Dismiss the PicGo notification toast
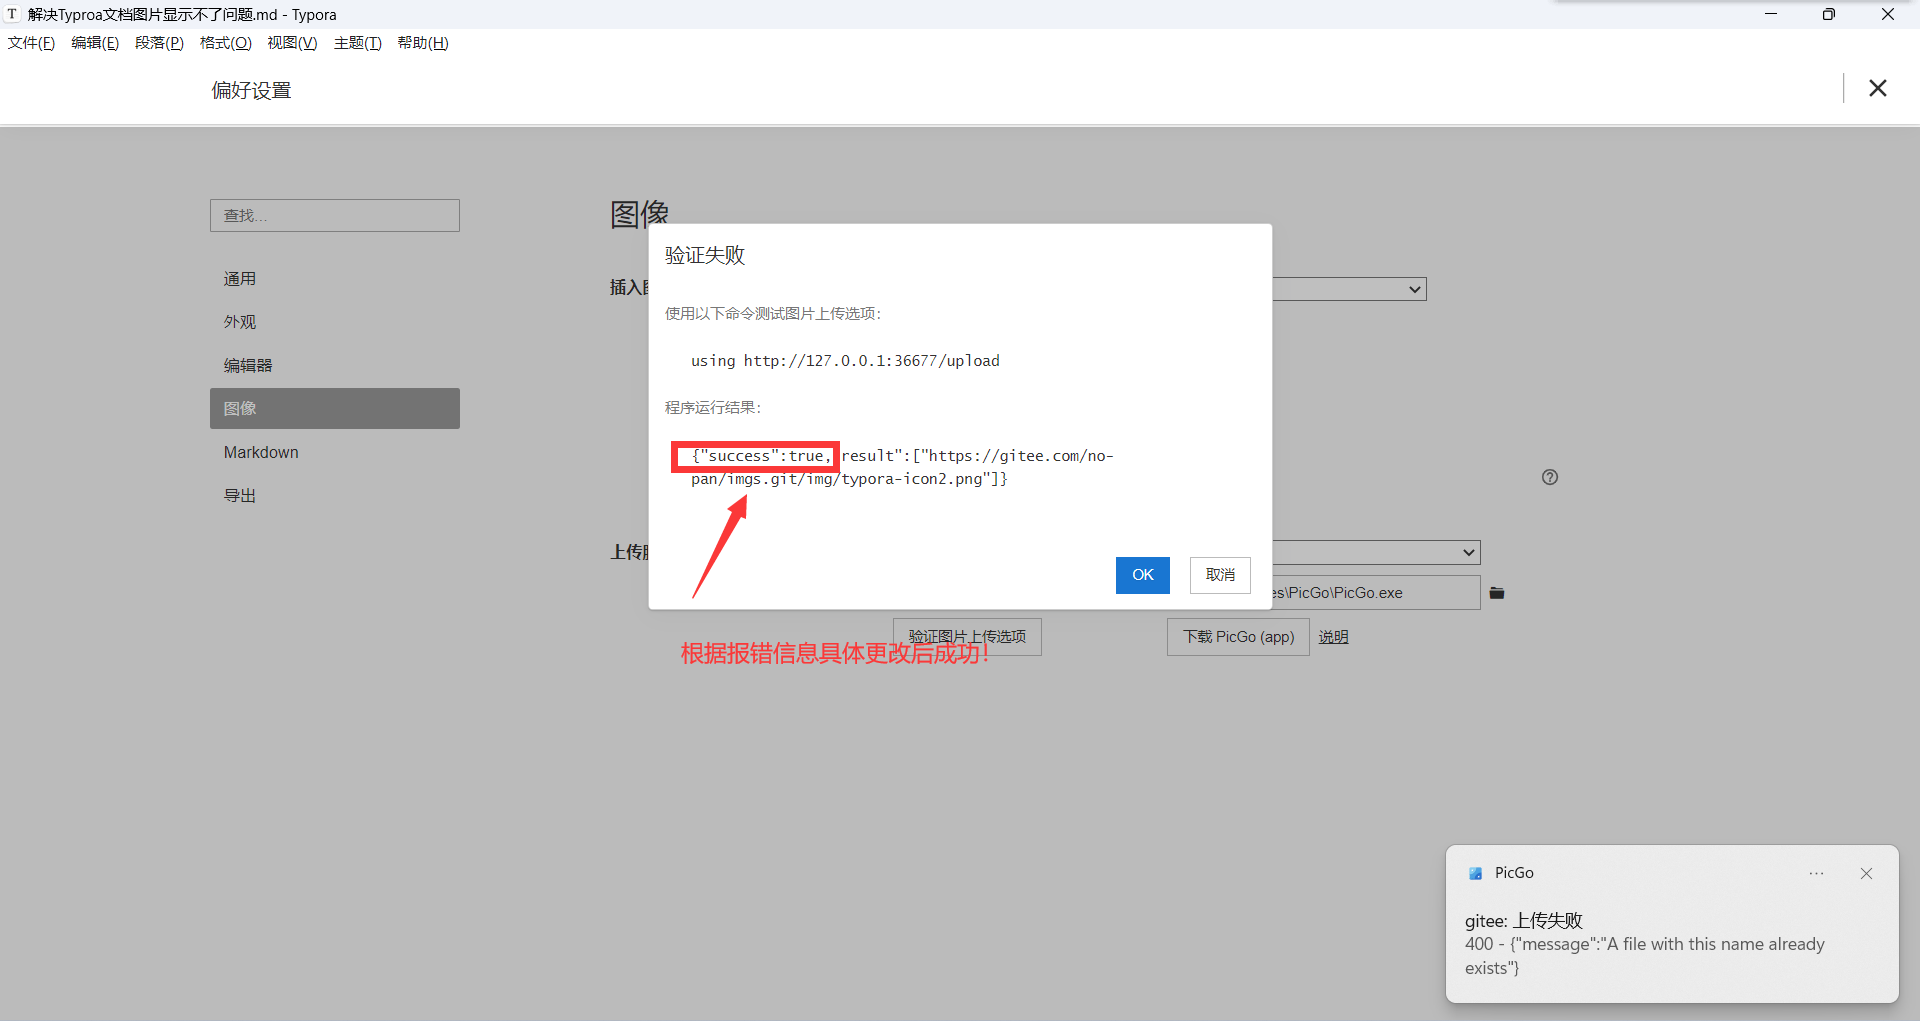Screen dimensions: 1920x1021 click(1866, 873)
